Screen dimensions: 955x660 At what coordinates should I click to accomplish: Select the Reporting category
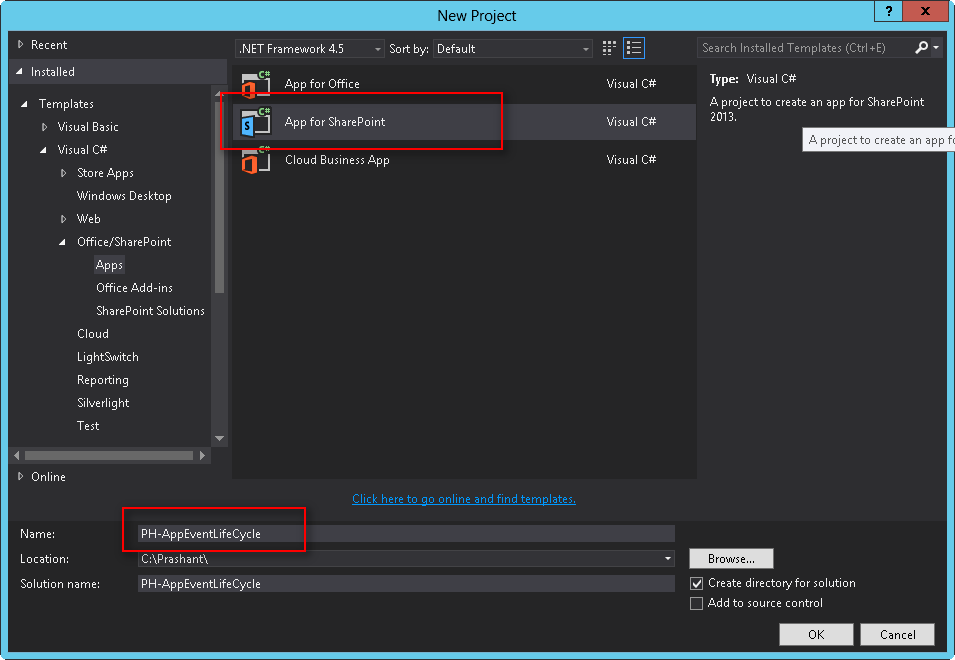102,381
